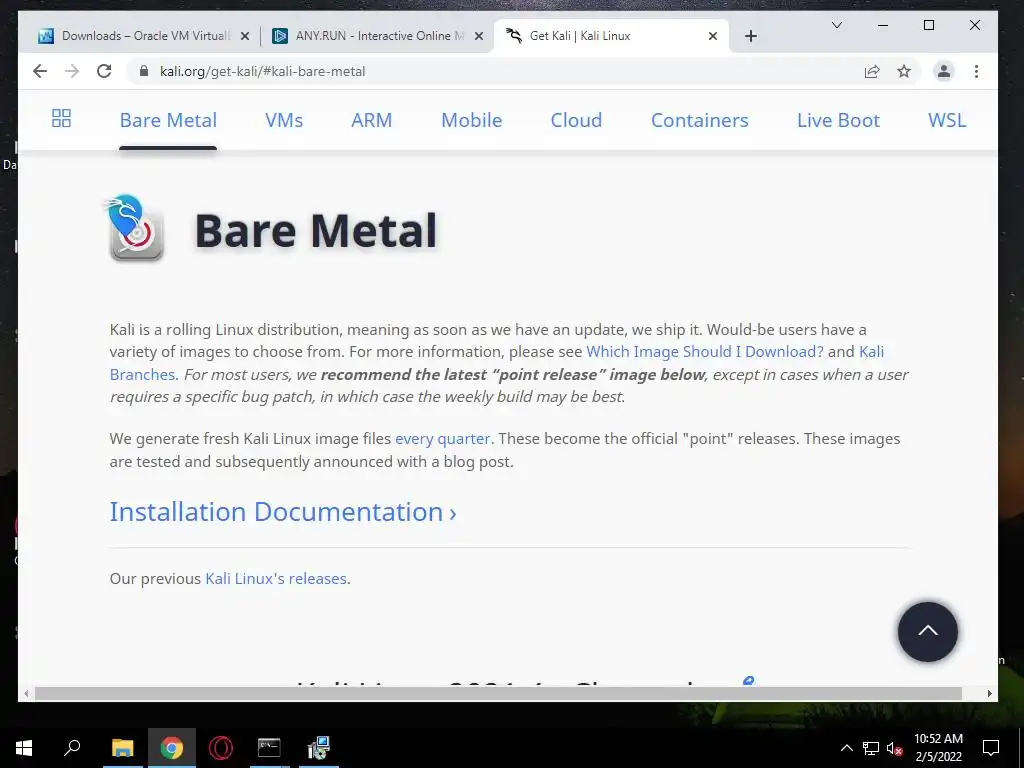
Task: Open the Windows Start menu
Action: (24, 748)
